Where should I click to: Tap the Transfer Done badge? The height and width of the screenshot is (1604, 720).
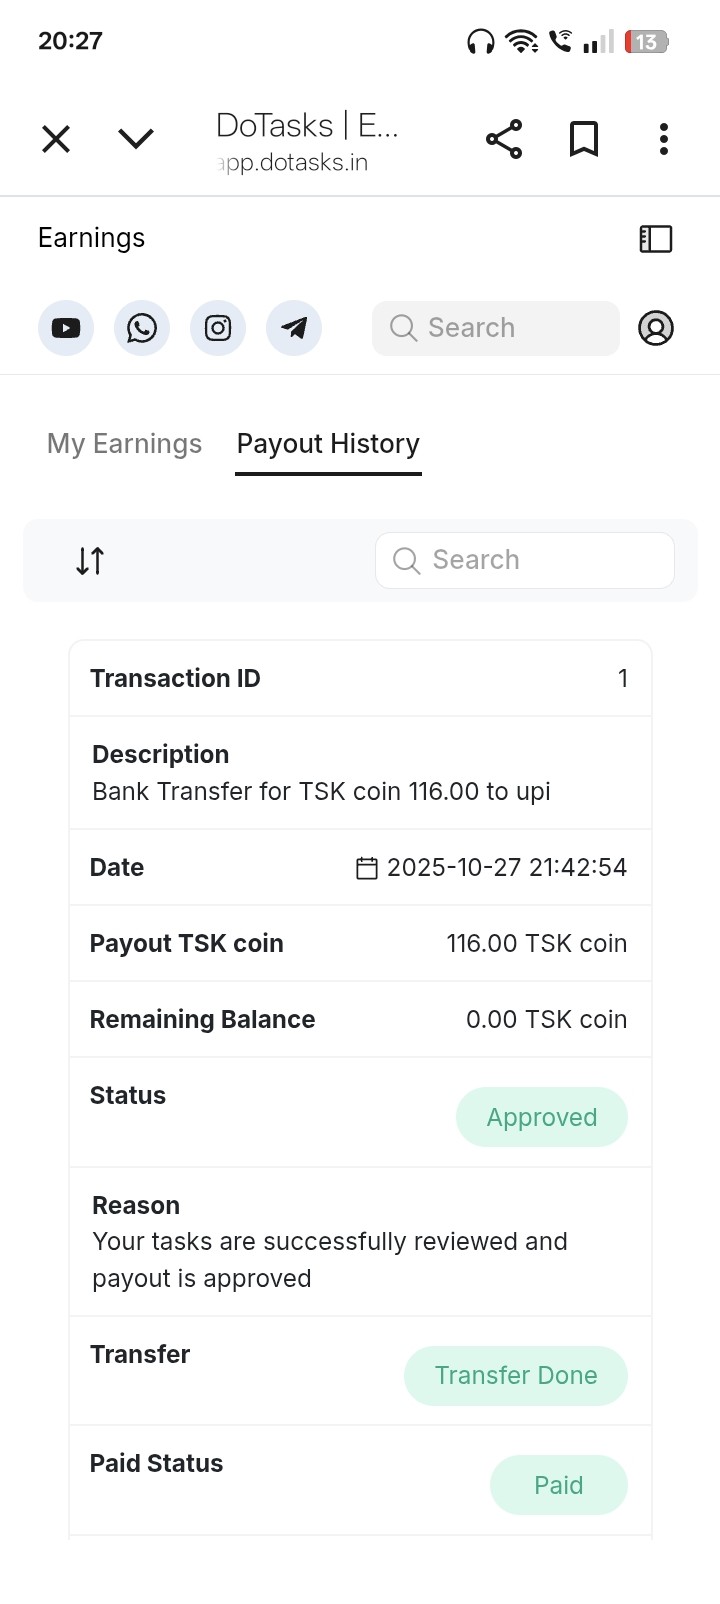(x=516, y=1376)
